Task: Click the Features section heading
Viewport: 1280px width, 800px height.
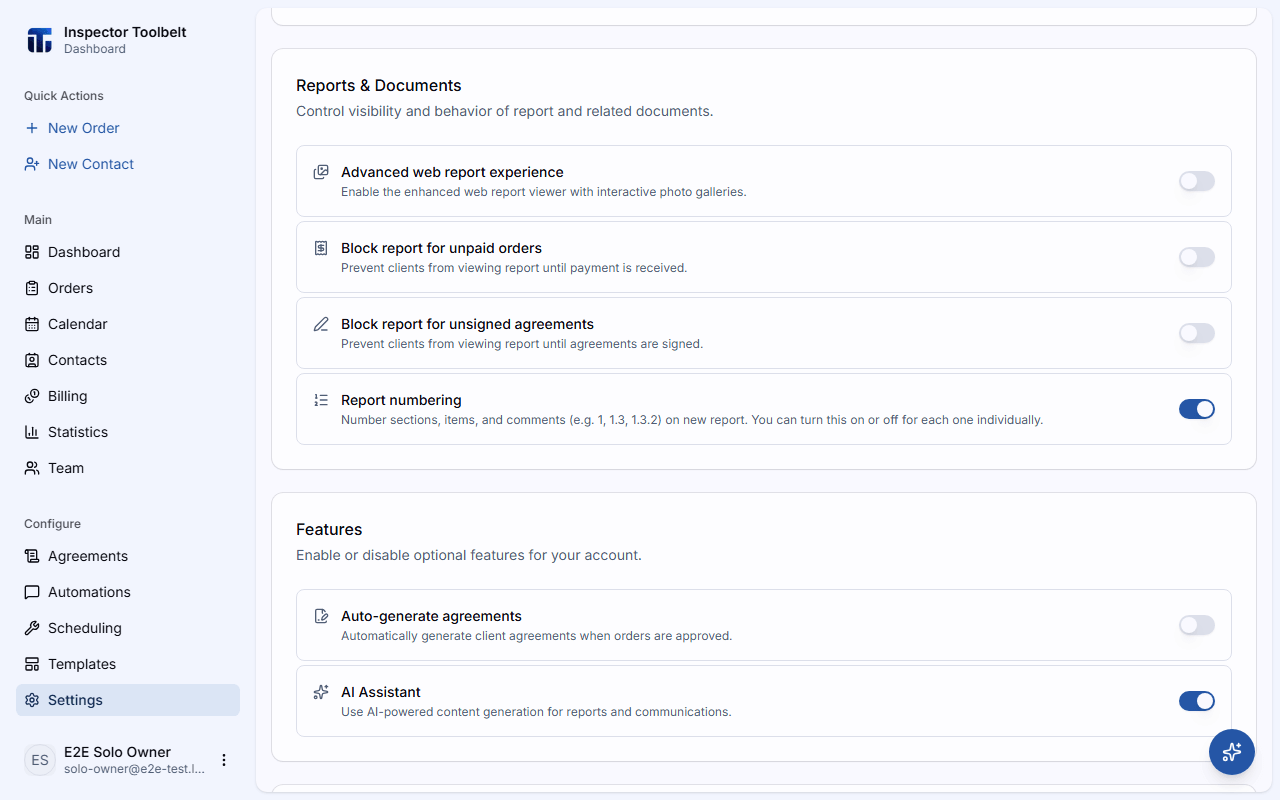Action: 329,529
